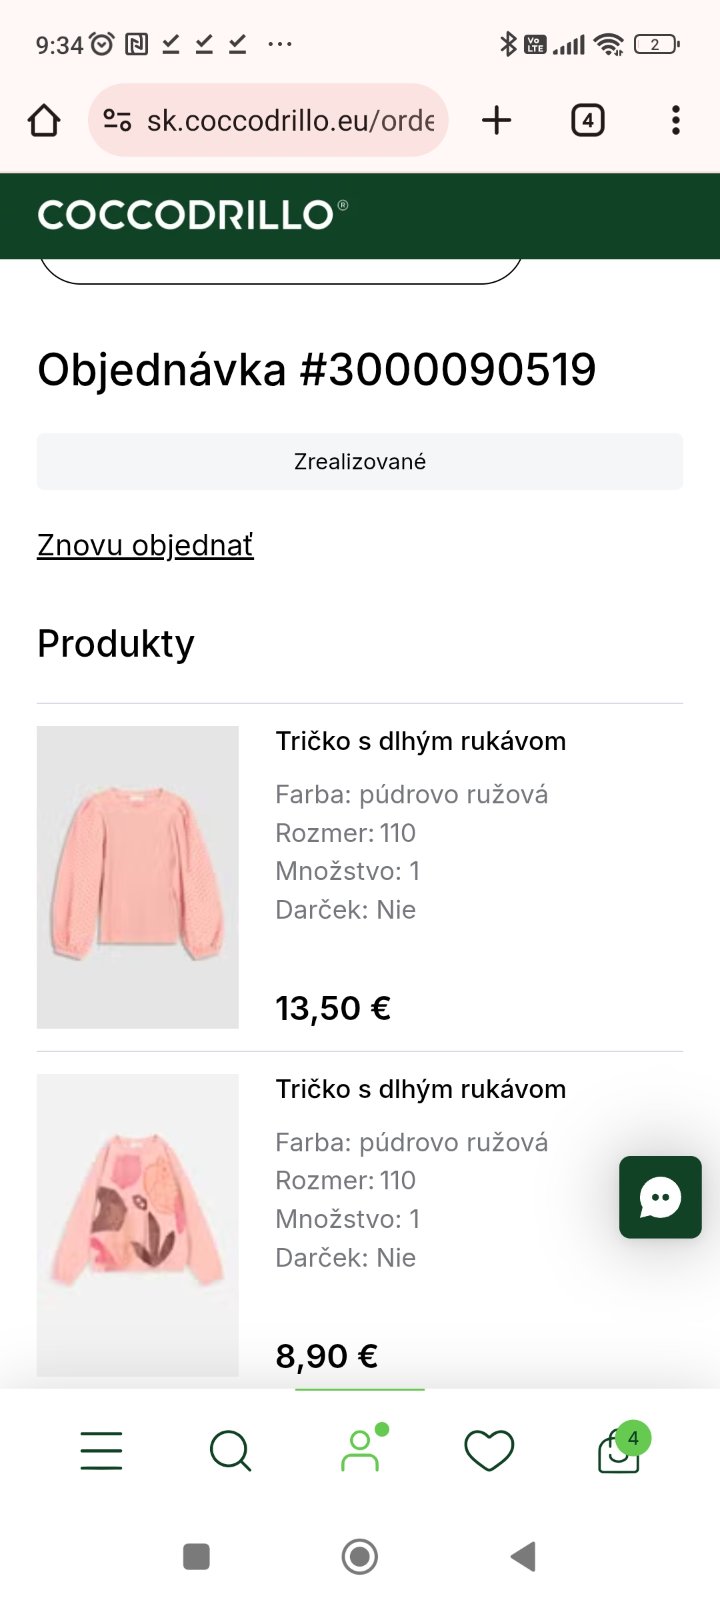Screen dimensions: 720x1600
Task: Tap the address bar URL
Action: pos(290,121)
